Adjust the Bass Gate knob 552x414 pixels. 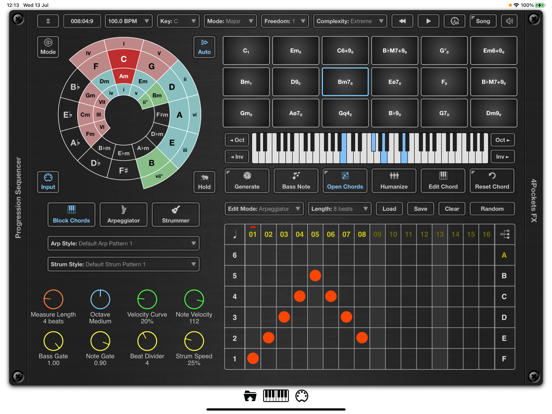click(53, 341)
